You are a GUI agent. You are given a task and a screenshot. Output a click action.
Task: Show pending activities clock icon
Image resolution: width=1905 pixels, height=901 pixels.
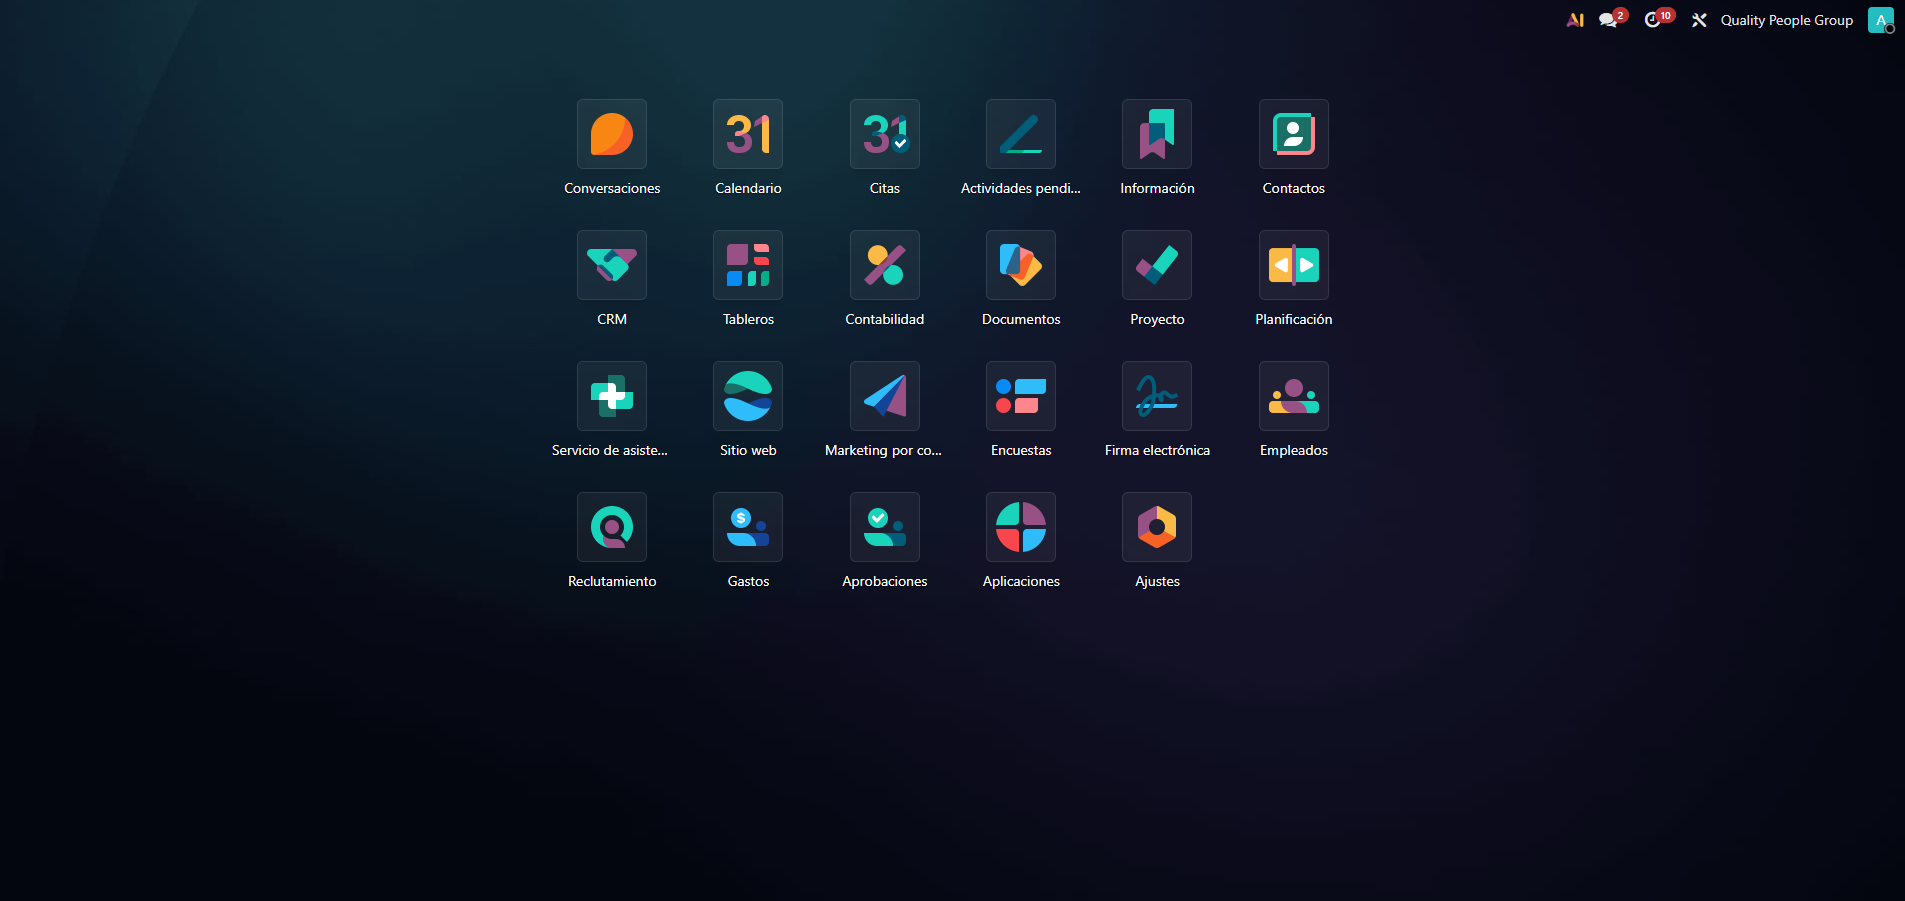coord(1653,20)
